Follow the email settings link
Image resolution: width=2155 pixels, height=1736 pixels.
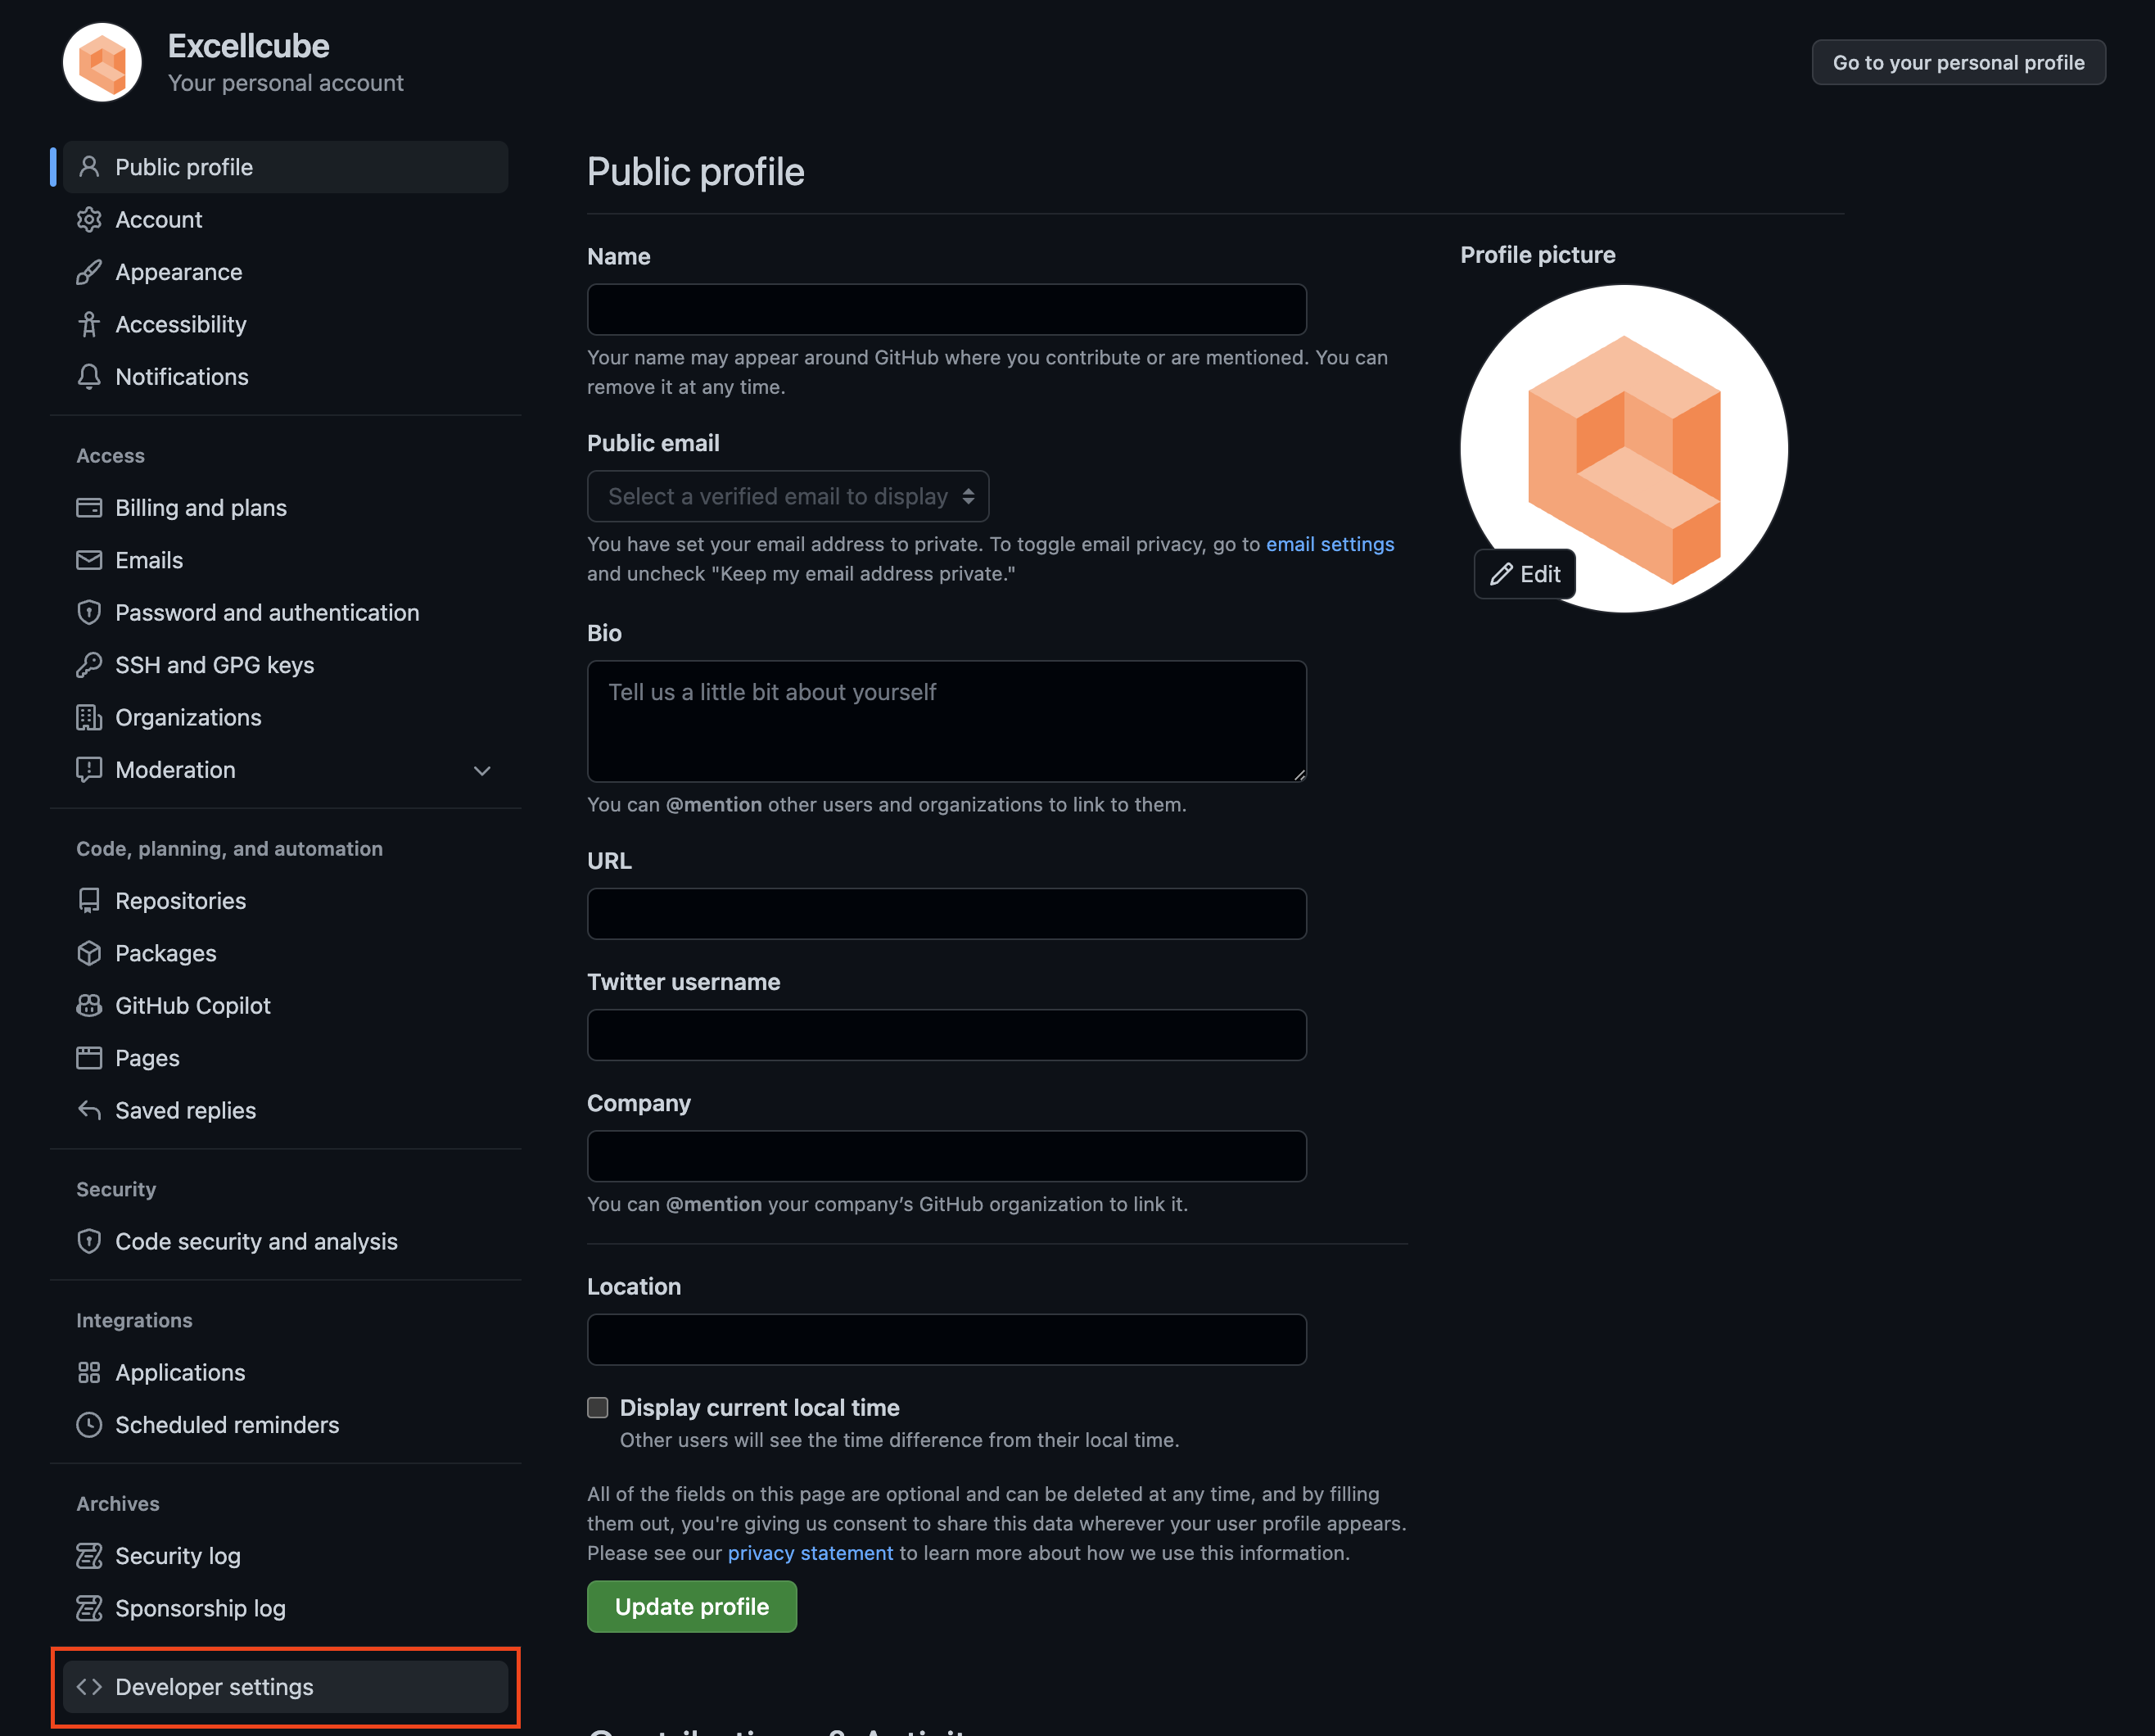[1330, 544]
